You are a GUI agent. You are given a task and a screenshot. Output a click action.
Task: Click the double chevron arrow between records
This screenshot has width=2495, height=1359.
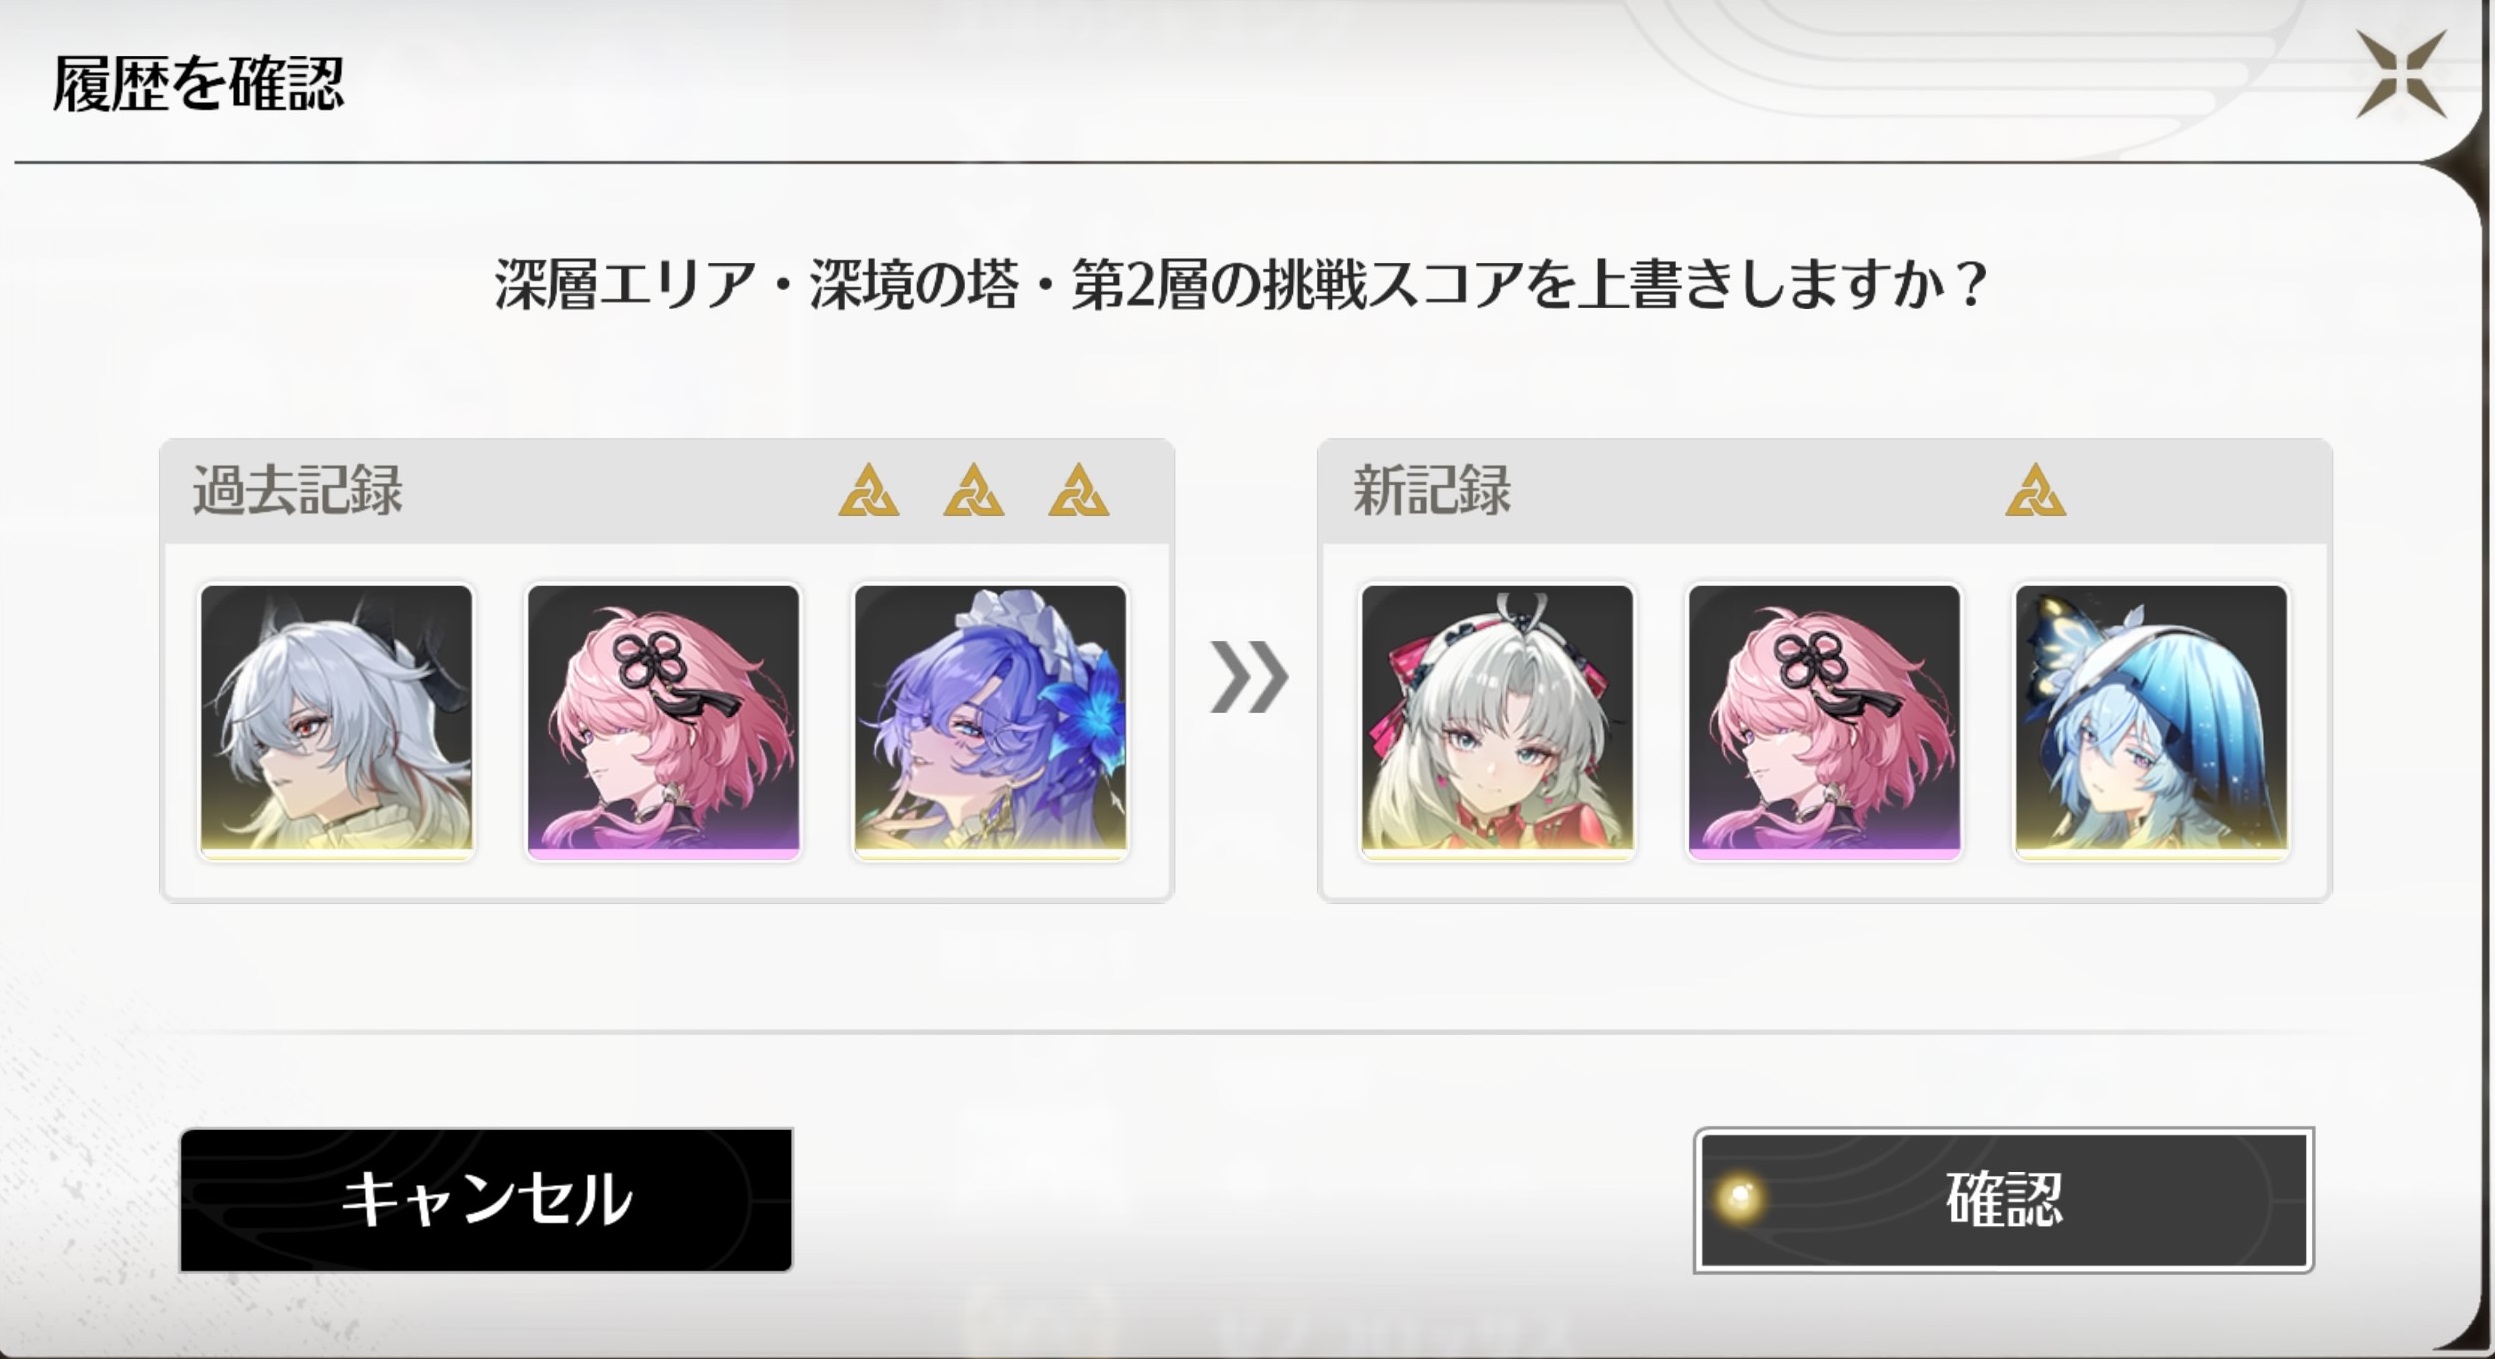point(1248,678)
